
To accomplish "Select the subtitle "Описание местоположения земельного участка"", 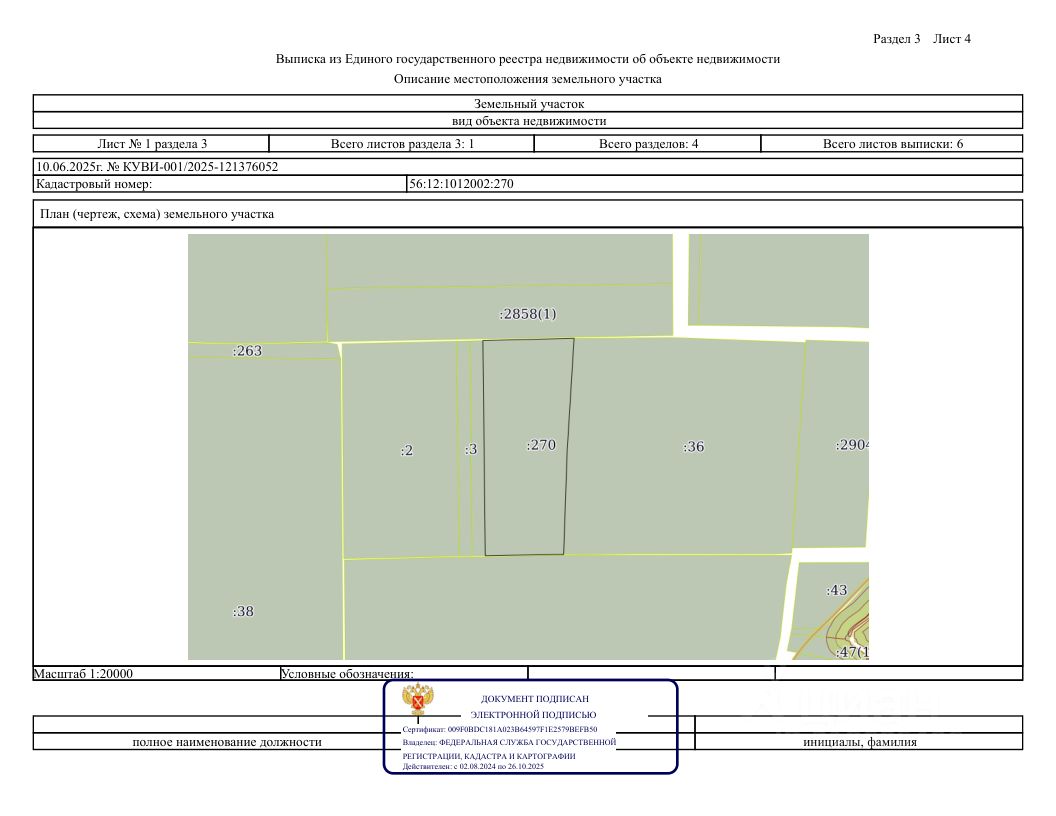I will point(528,79).
